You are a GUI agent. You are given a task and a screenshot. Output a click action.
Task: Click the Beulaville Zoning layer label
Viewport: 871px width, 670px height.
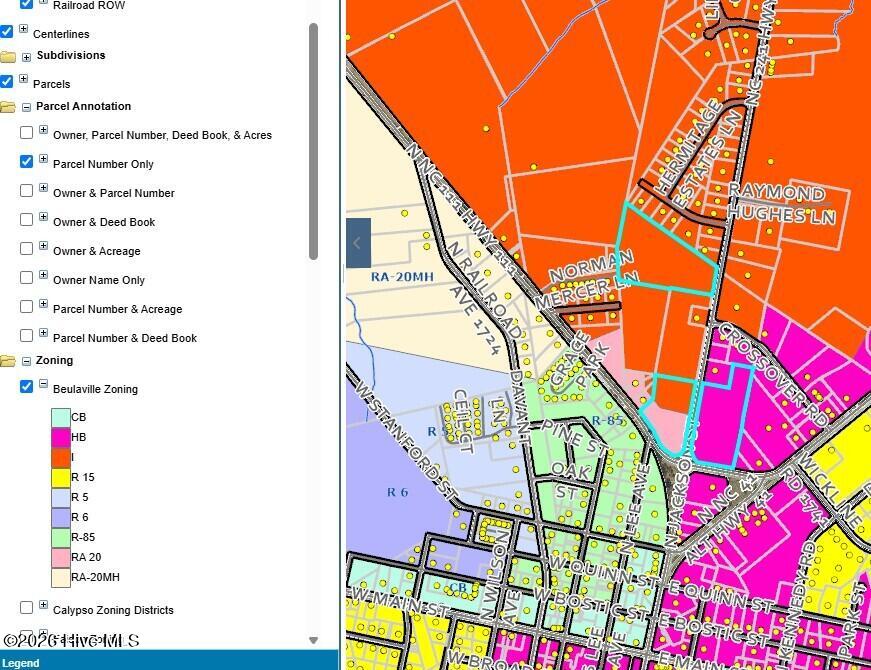[96, 389]
